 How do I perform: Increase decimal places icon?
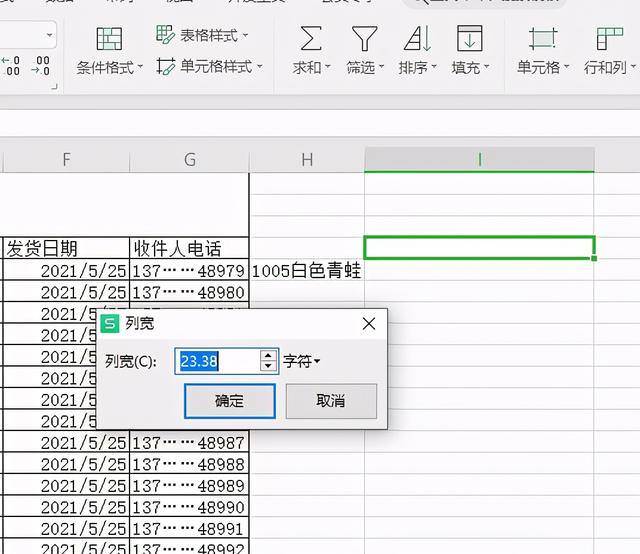[11, 66]
